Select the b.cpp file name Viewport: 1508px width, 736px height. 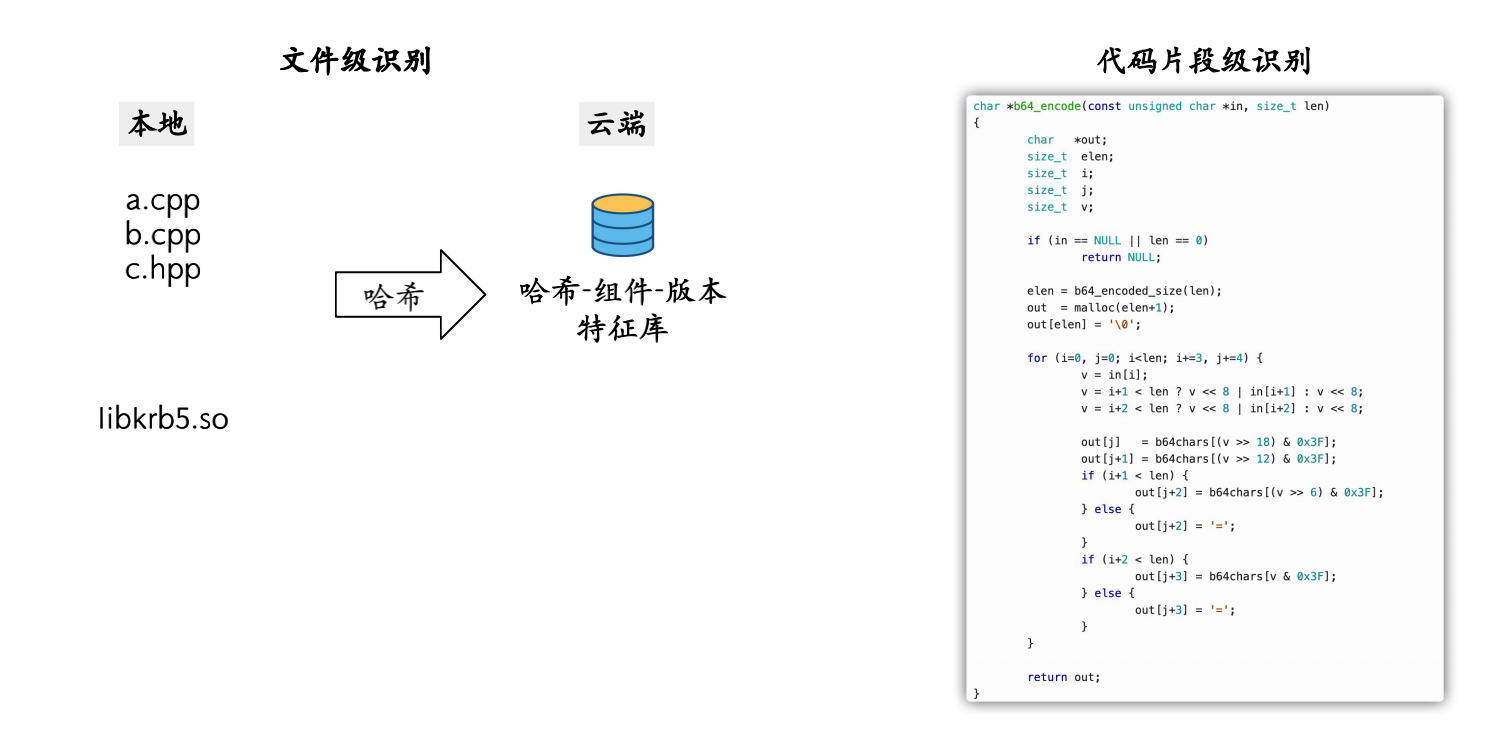point(163,235)
